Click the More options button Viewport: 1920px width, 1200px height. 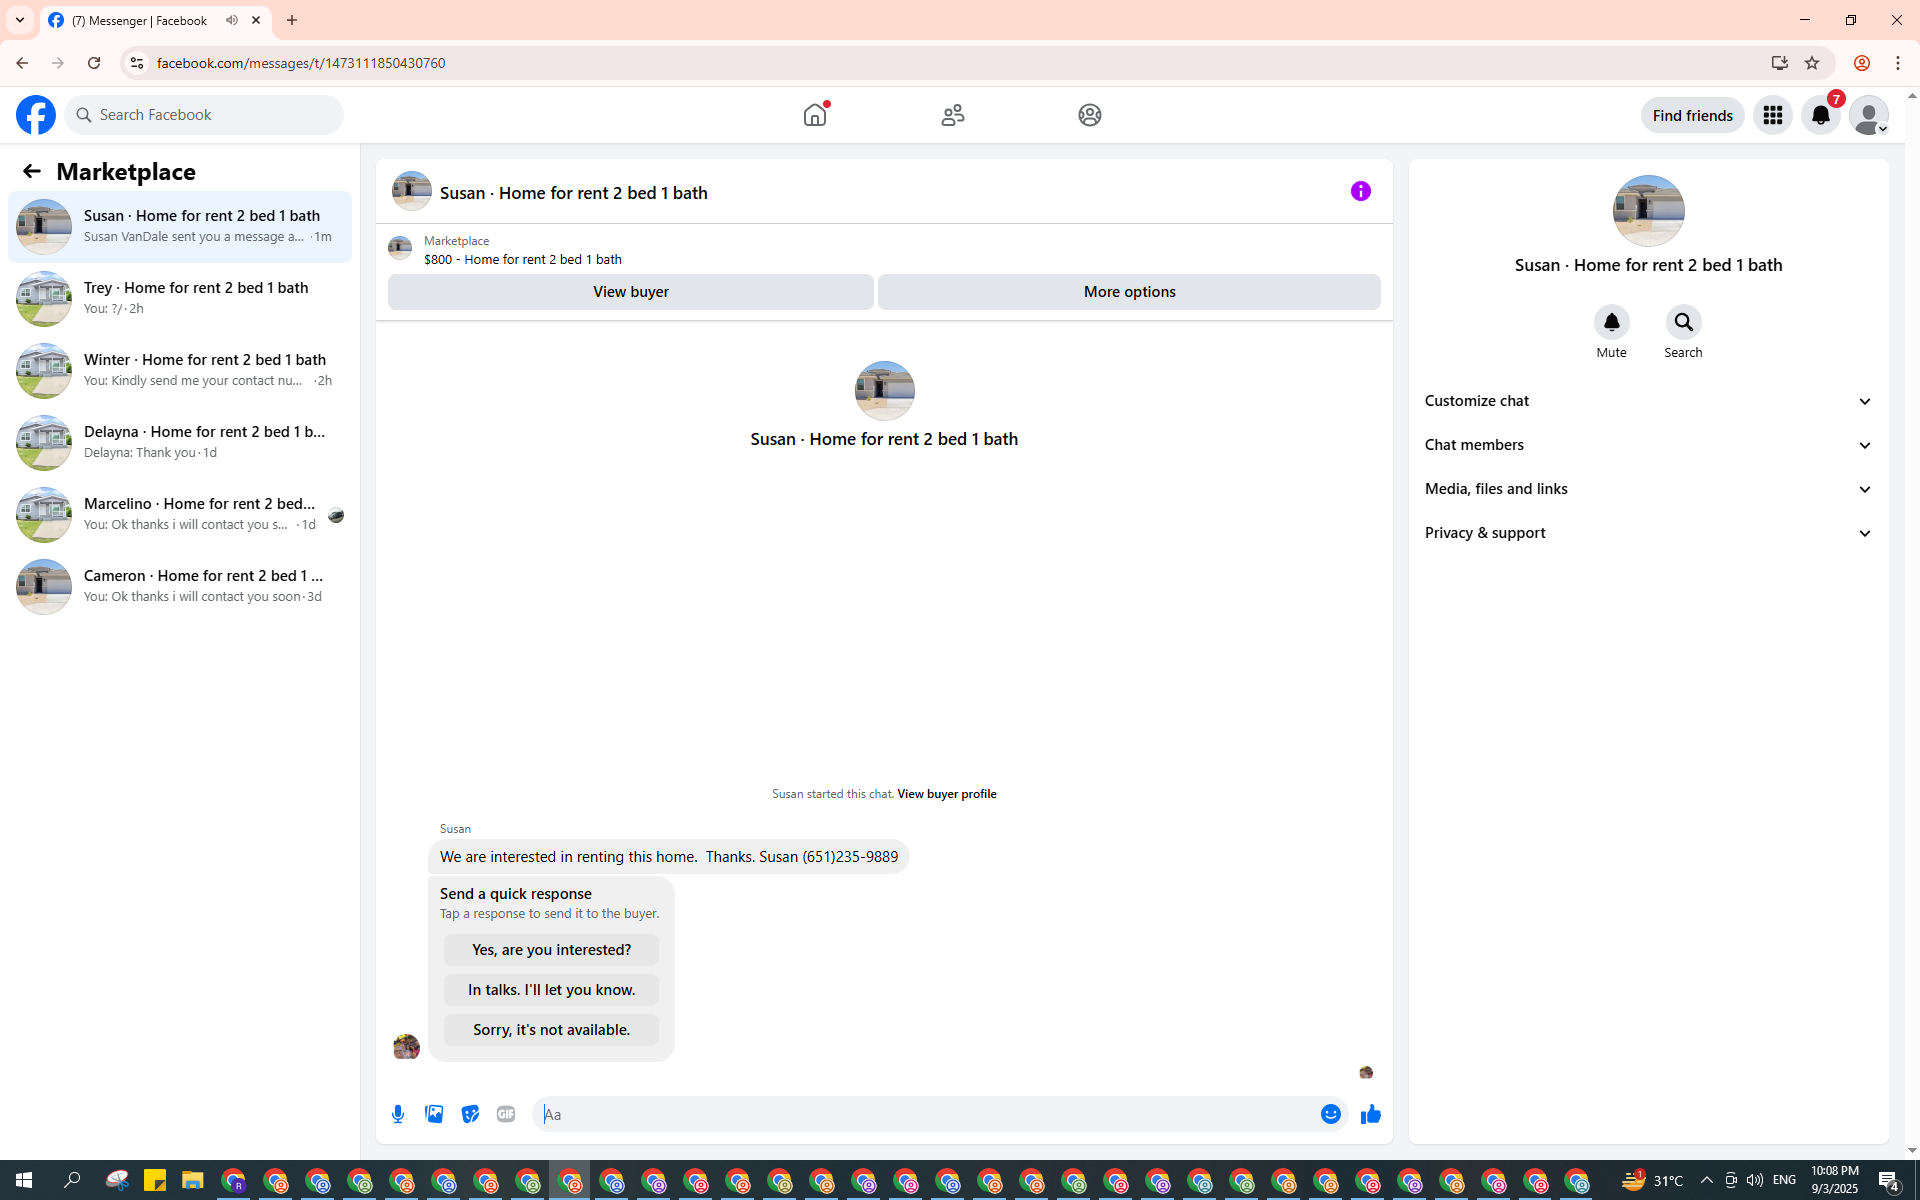[1129, 292]
